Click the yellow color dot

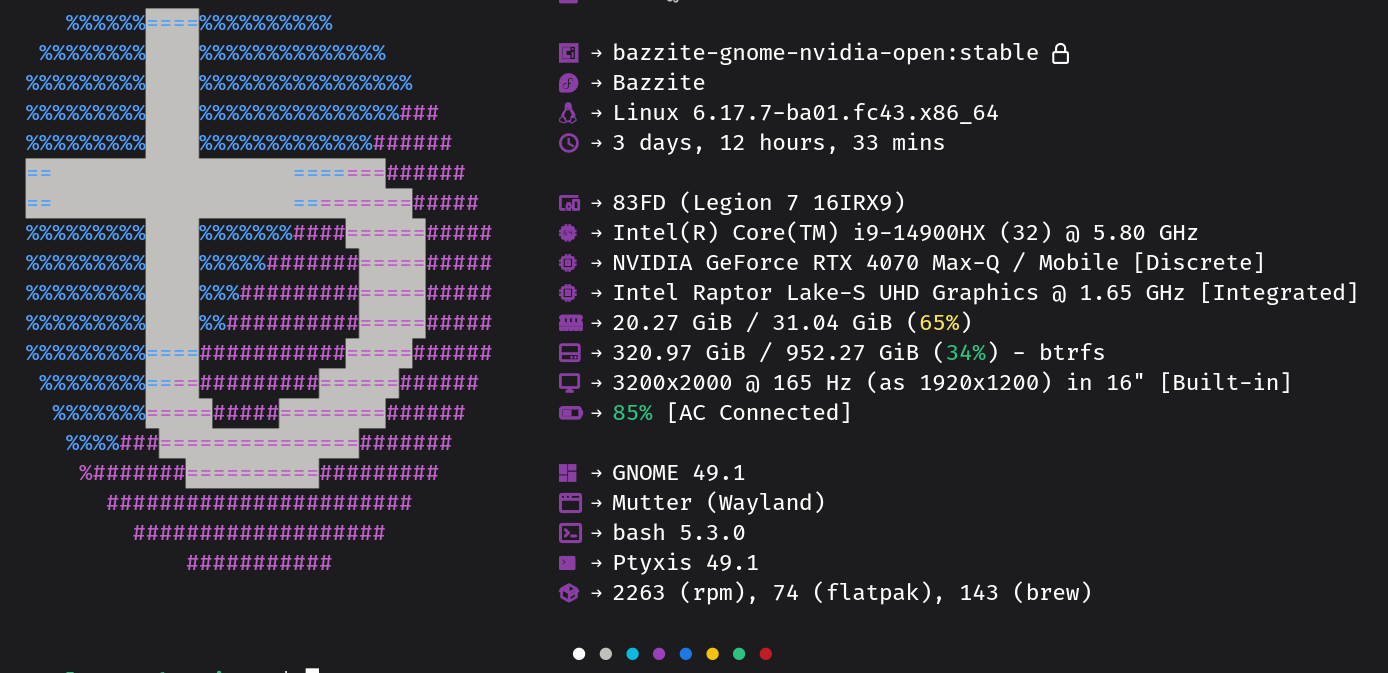pyautogui.click(x=712, y=654)
